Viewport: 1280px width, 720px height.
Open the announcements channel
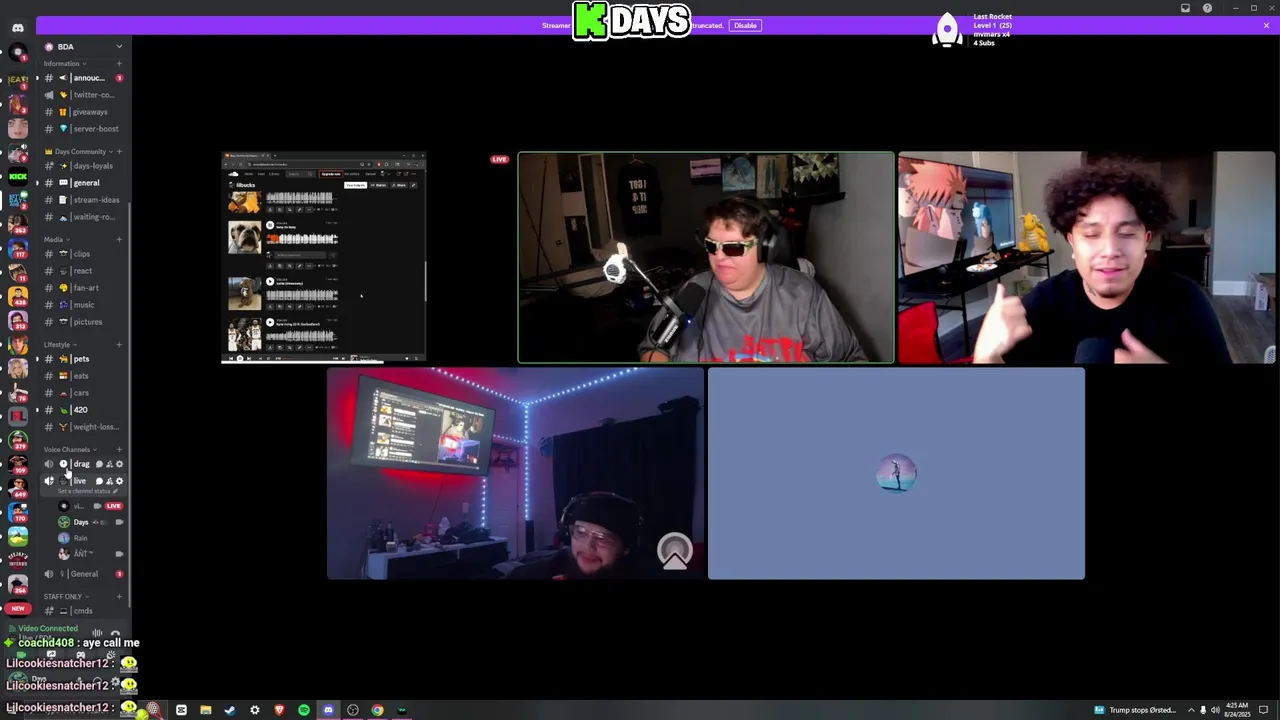84,78
